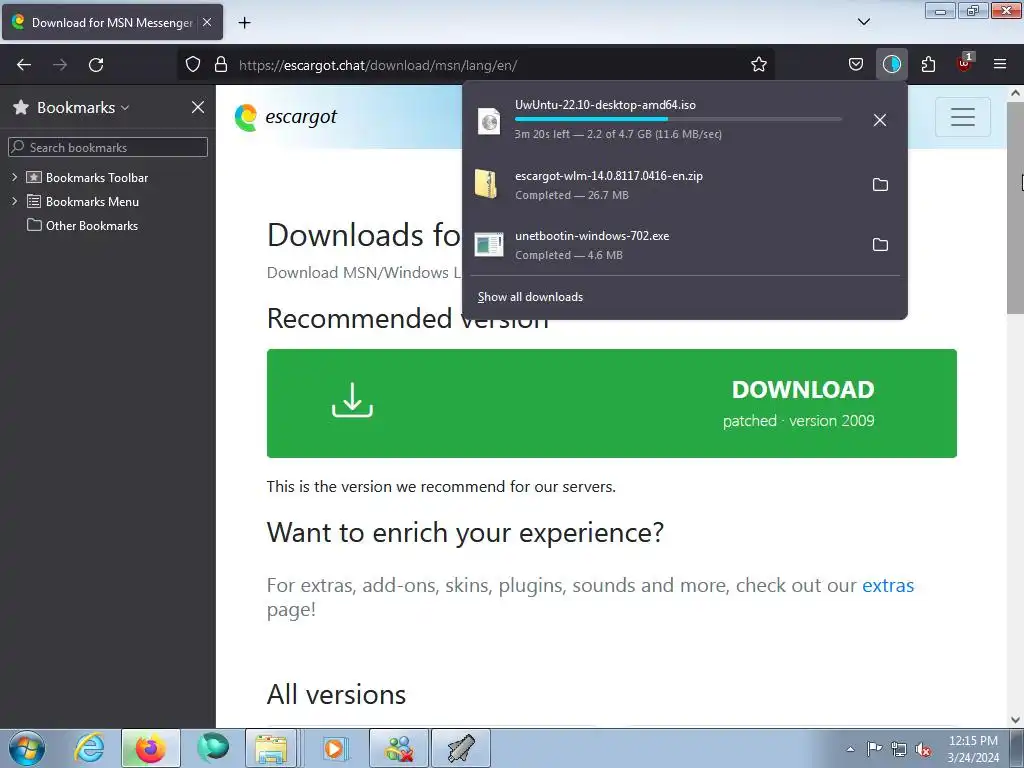Open the Extensions puzzle-piece menu
Image resolution: width=1024 pixels, height=768 pixels.
pos(928,65)
